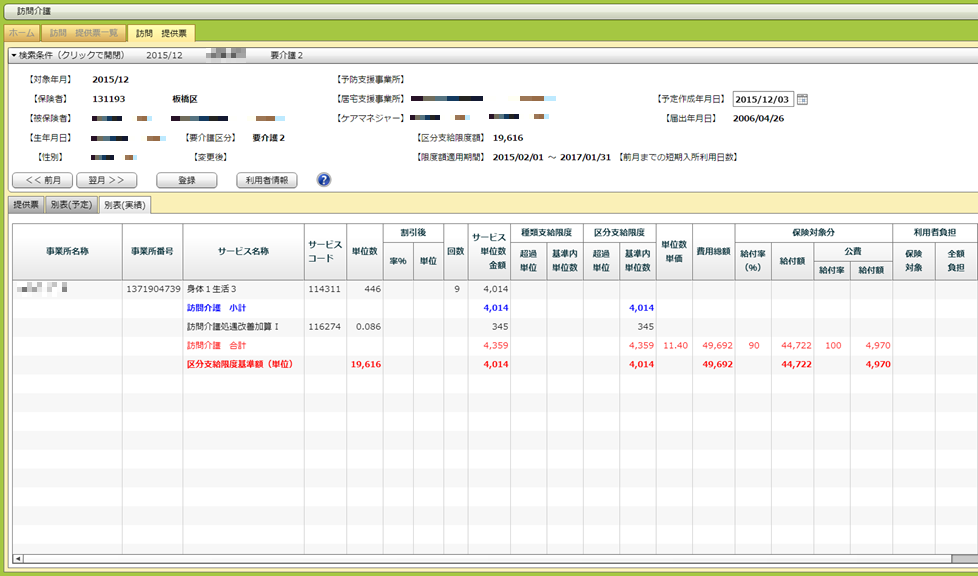Click the blue help question mark icon
The image size is (978, 576).
coord(323,180)
